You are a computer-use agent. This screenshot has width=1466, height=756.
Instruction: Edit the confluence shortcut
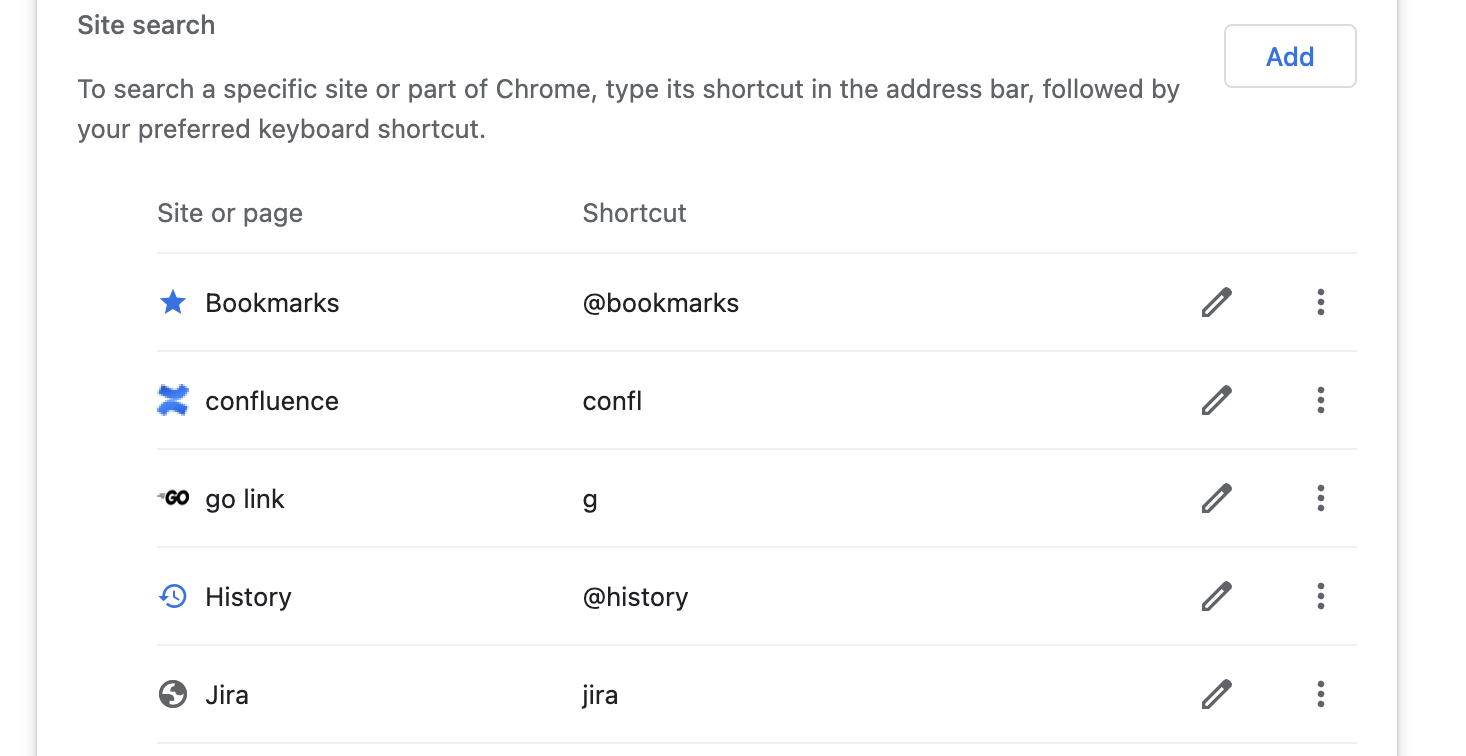tap(1216, 400)
